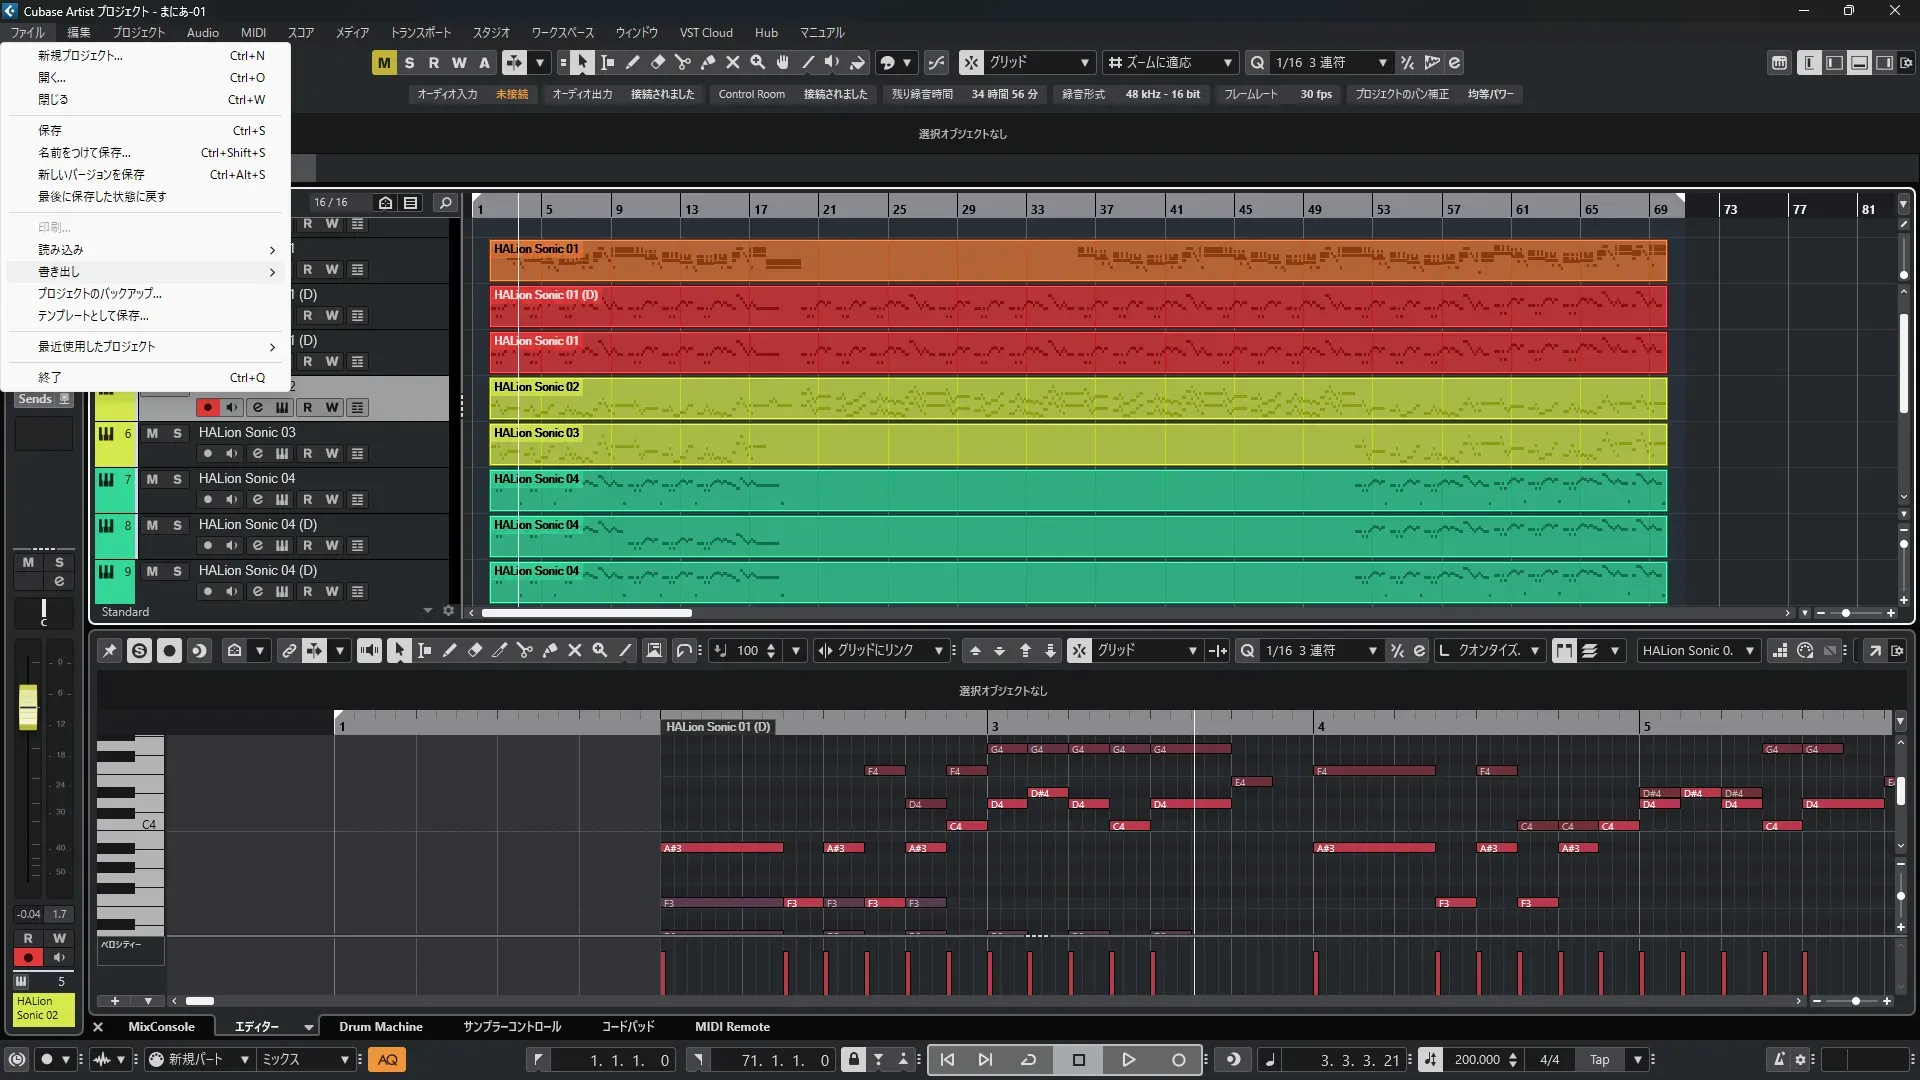Activate cycle loop in the transport bar
This screenshot has height=1080, width=1920.
1028,1060
